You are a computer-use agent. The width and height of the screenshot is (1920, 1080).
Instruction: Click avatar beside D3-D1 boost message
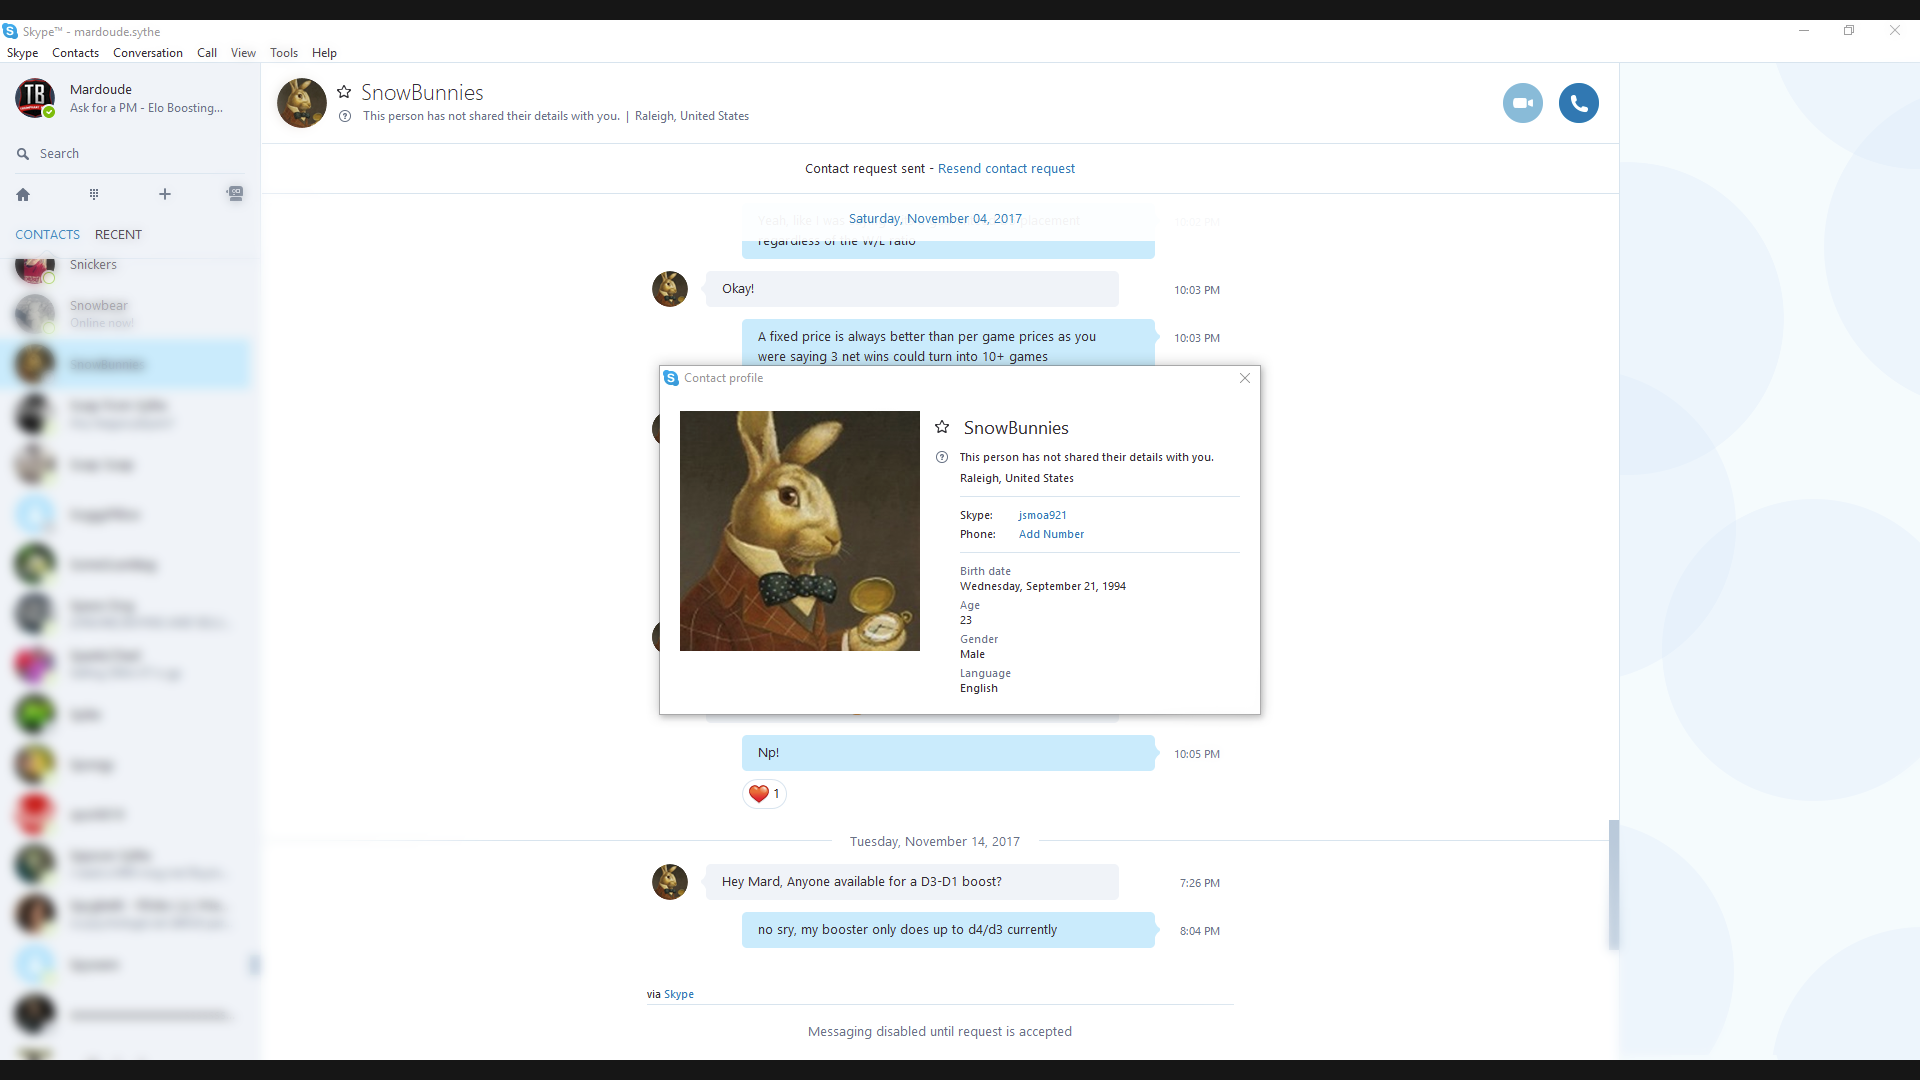pos(670,882)
